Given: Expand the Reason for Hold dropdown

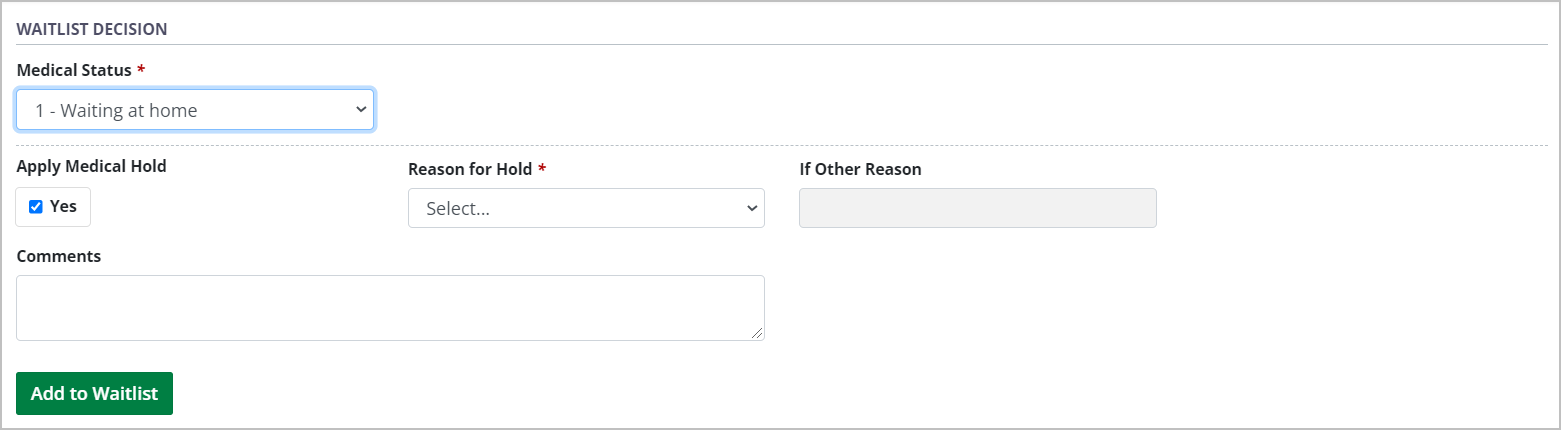Looking at the screenshot, I should pyautogui.click(x=586, y=208).
